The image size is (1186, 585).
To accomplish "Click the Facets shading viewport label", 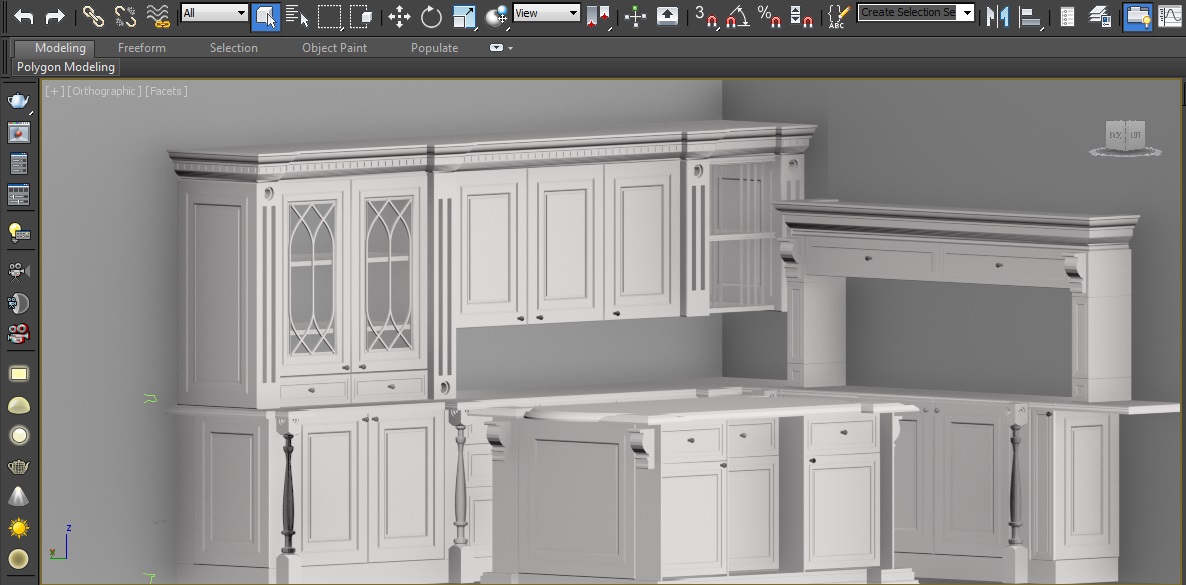I will coord(166,91).
